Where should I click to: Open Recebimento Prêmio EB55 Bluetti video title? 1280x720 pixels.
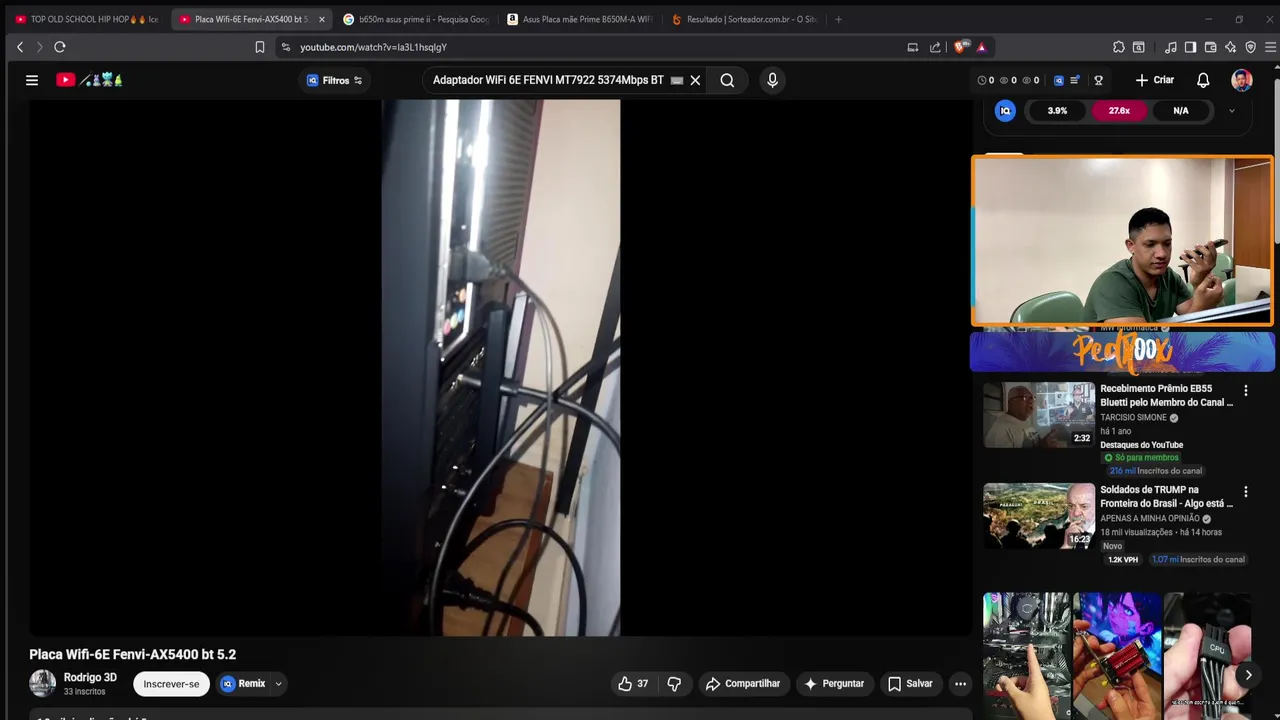tap(1166, 395)
